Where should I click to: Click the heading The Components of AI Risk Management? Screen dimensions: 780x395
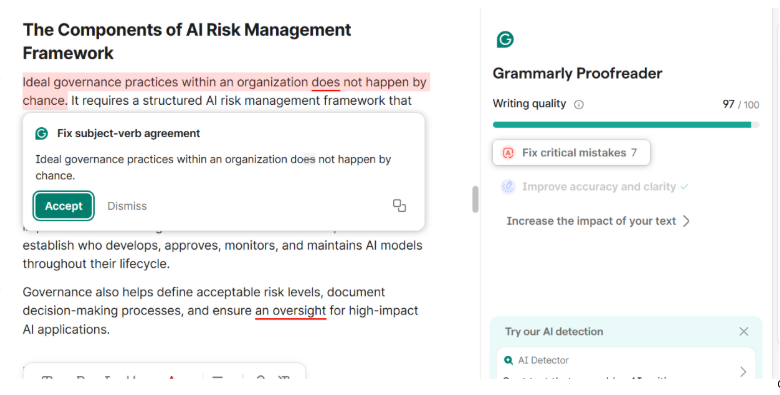click(187, 41)
